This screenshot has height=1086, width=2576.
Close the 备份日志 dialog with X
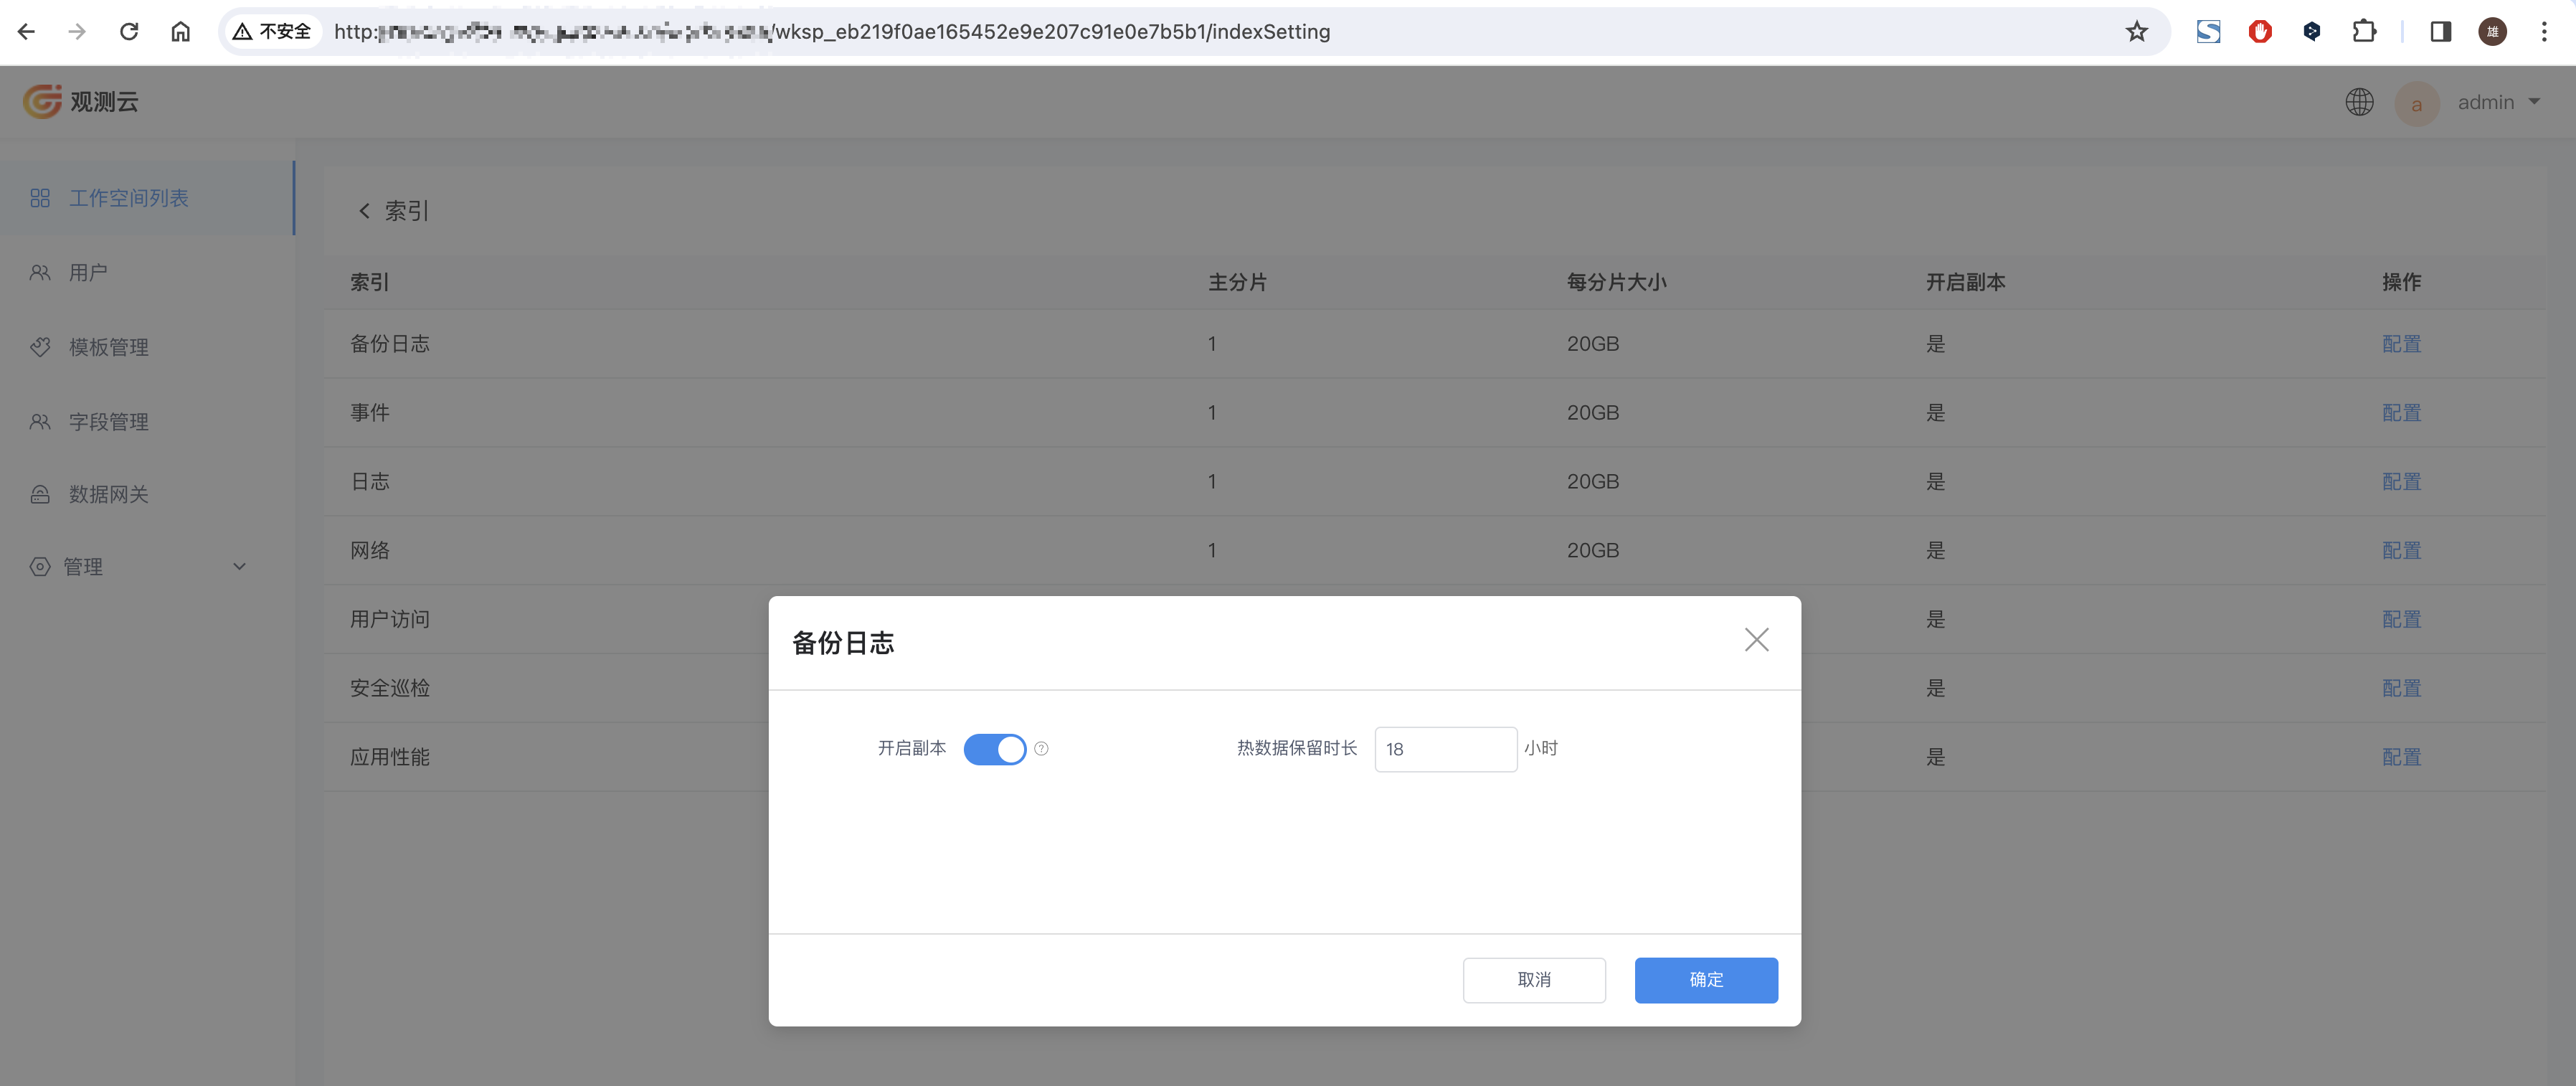[1756, 640]
